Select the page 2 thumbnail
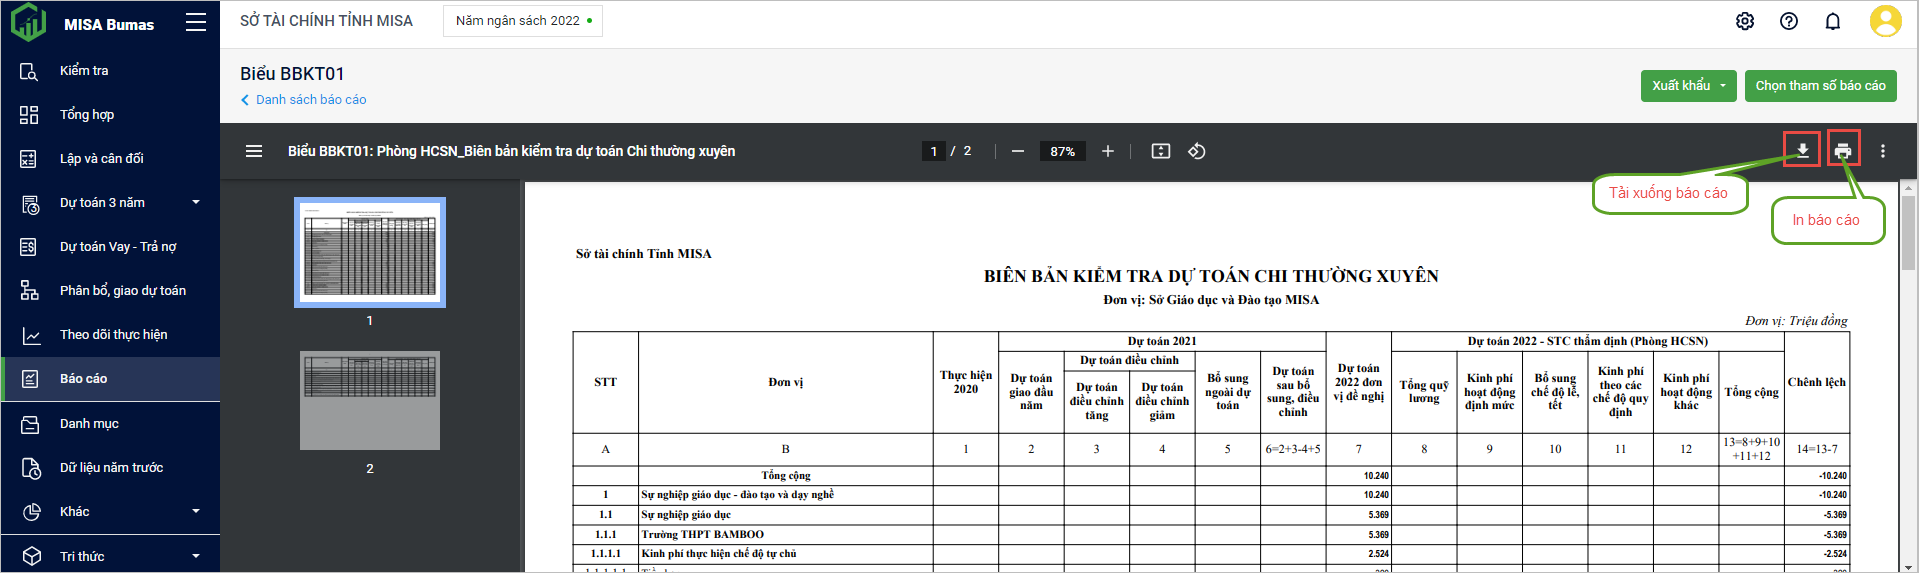This screenshot has height=573, width=1919. click(370, 400)
